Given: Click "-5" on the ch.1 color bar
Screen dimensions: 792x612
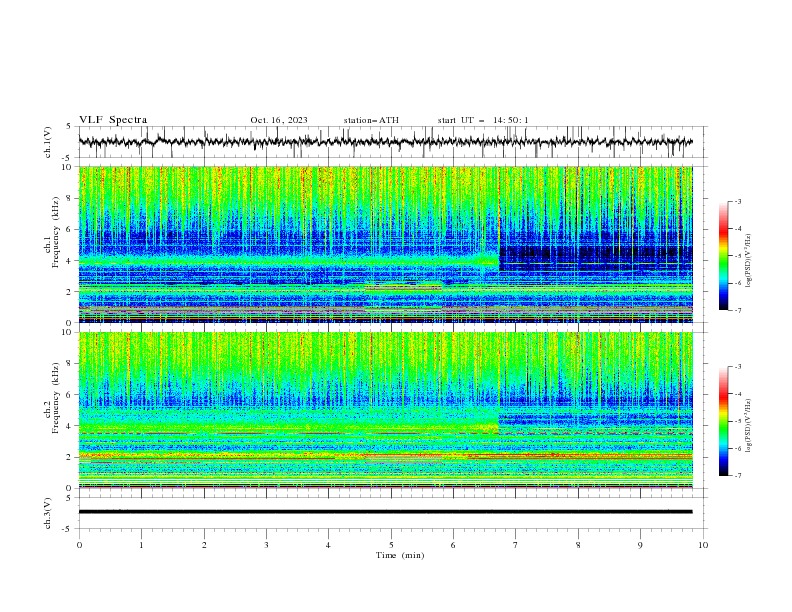Looking at the screenshot, I should click(x=737, y=256).
